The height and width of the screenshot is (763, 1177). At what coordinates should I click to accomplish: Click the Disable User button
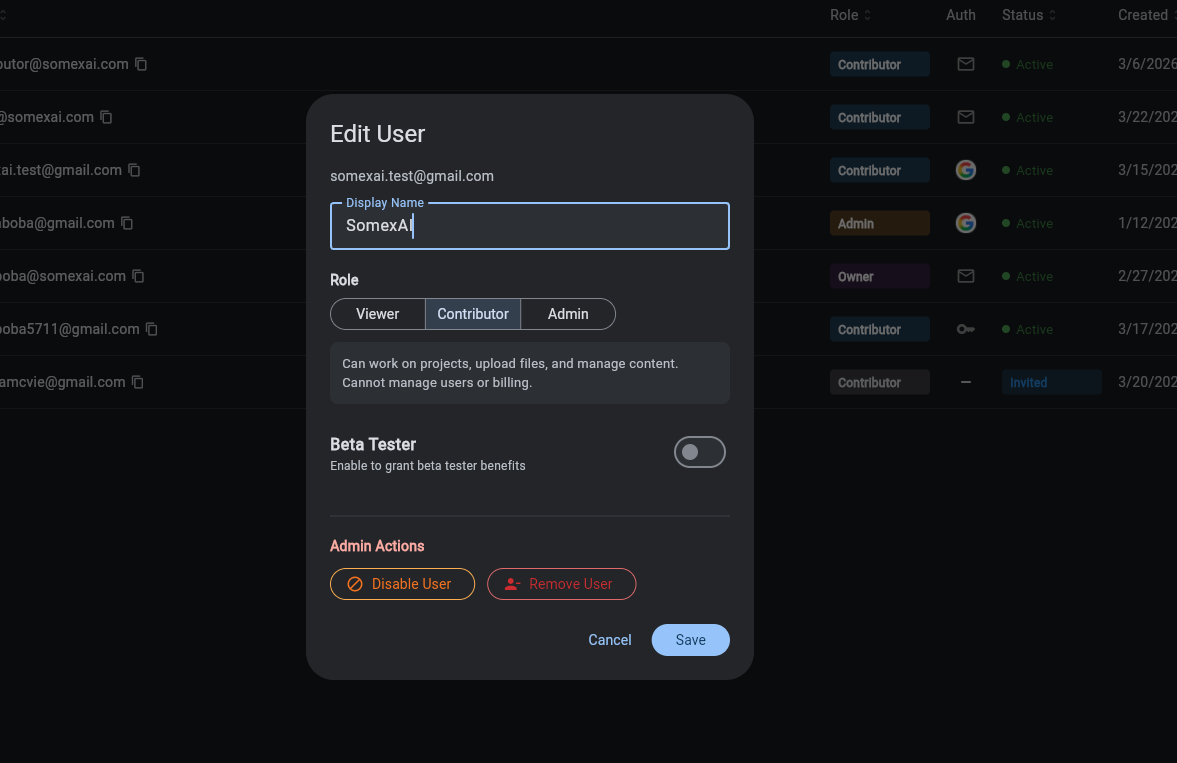click(x=402, y=583)
